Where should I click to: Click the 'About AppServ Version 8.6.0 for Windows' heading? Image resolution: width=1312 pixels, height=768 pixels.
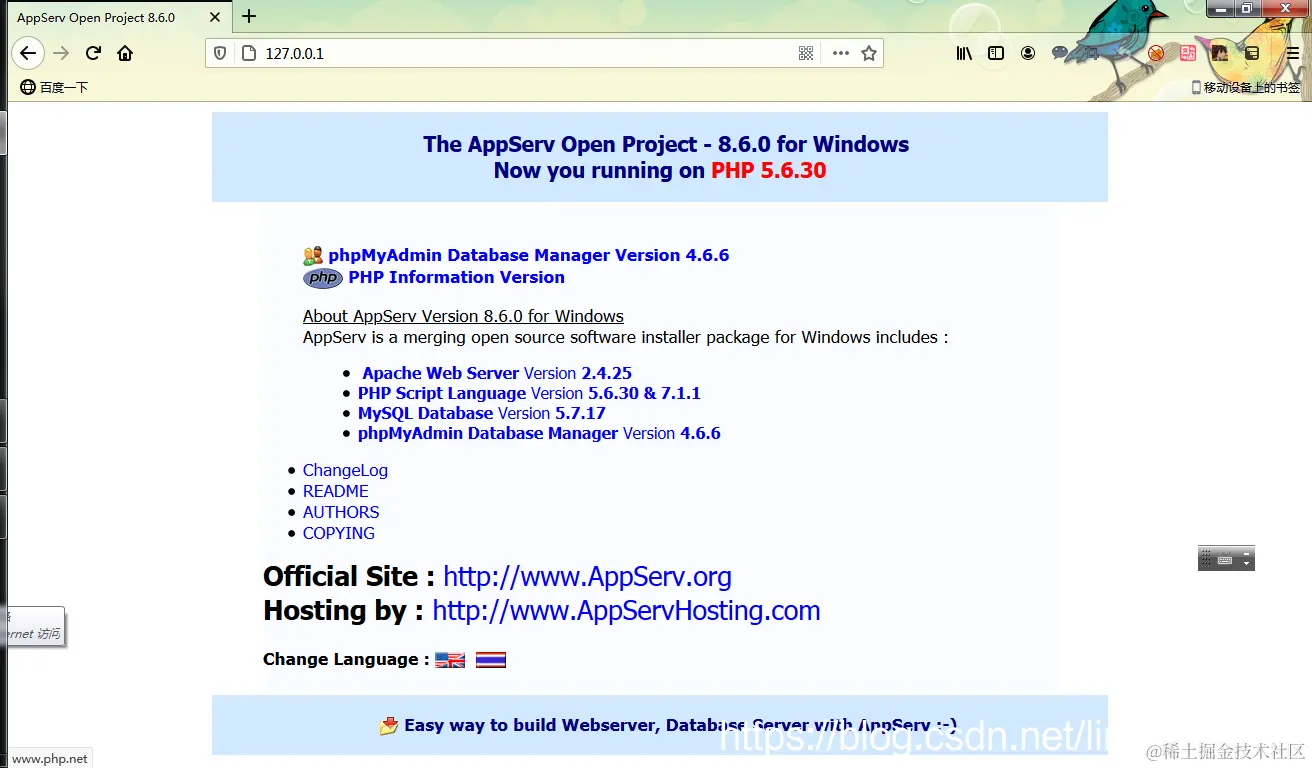point(463,316)
